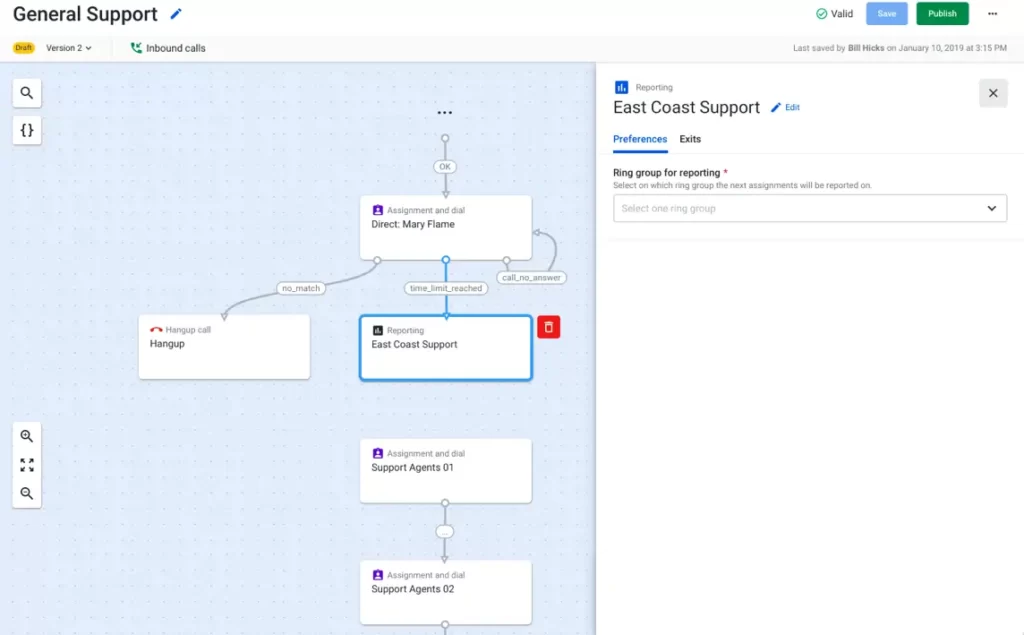This screenshot has height=635, width=1024.
Task: Click Edit link beside East Coast Support
Action: coord(786,108)
